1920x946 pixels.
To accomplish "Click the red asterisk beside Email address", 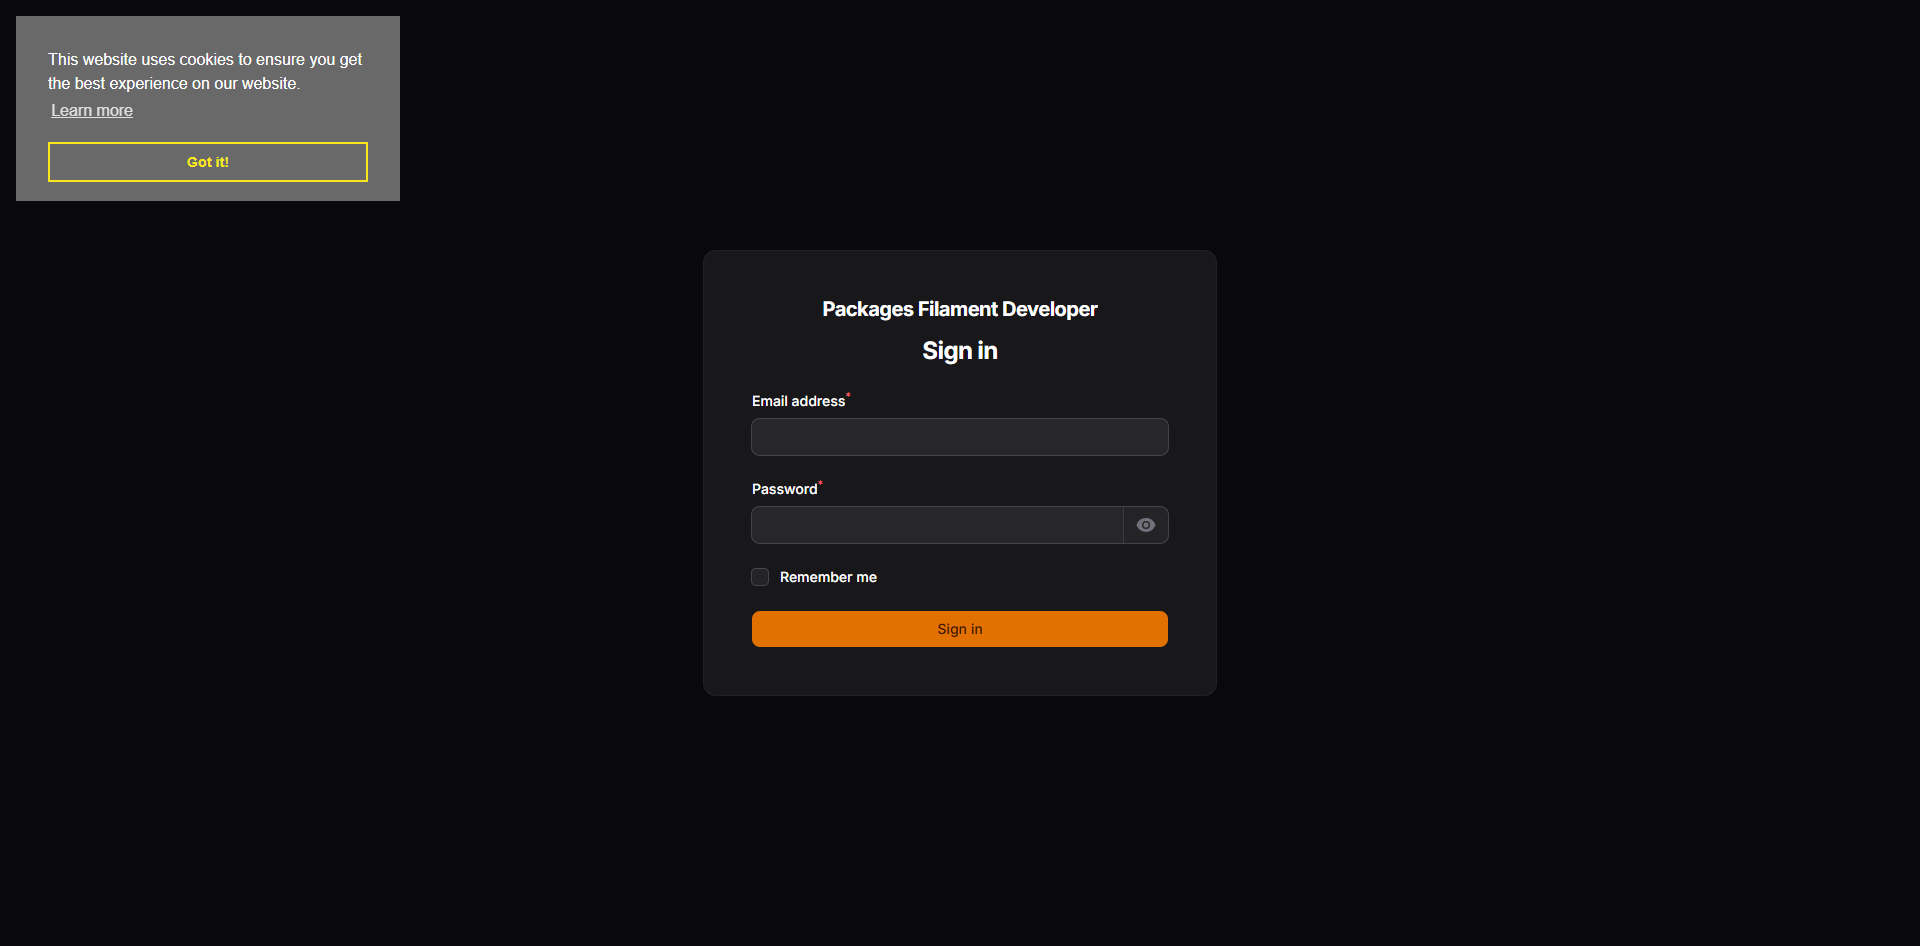I will (848, 395).
